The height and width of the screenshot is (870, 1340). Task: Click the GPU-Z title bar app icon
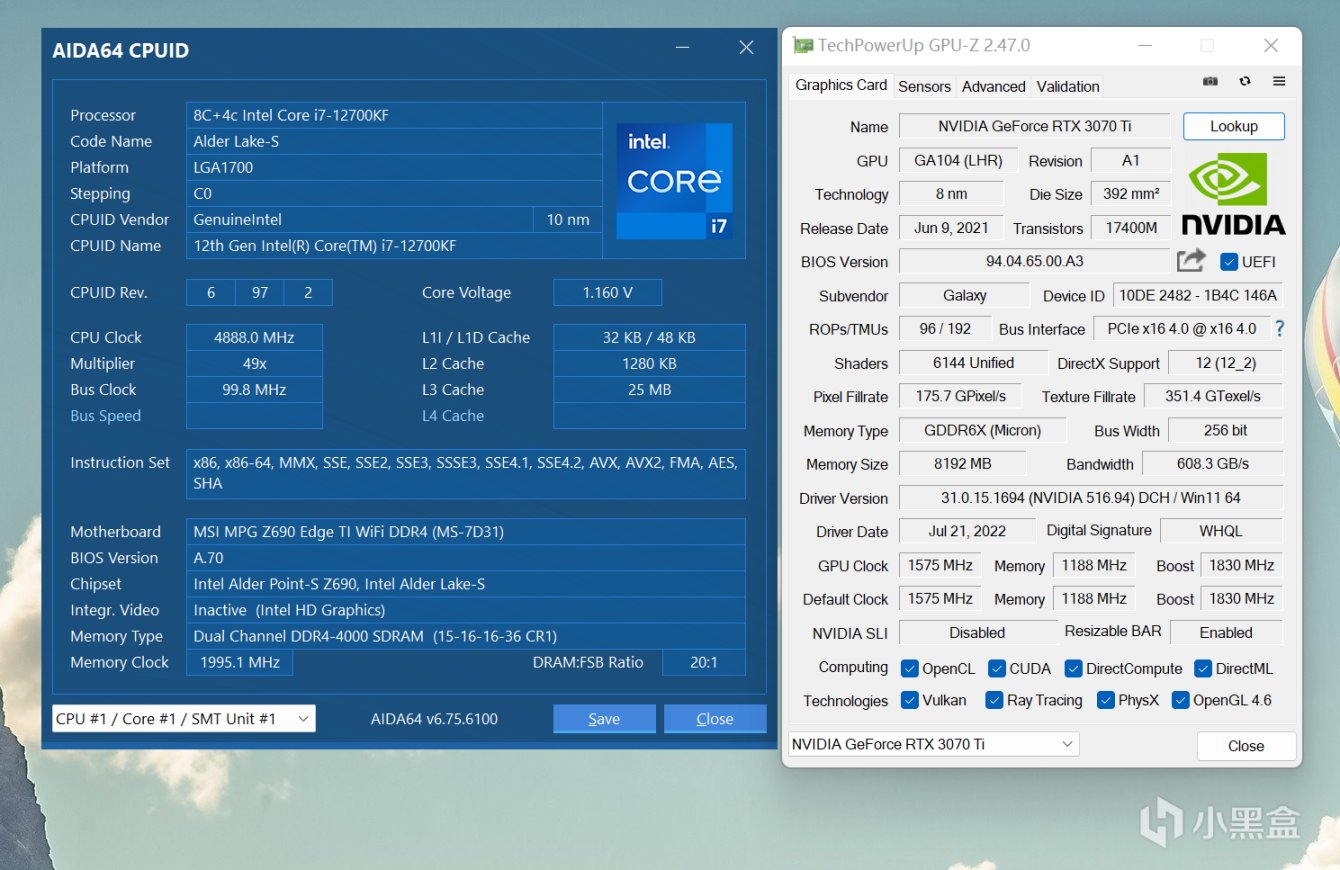(x=803, y=46)
